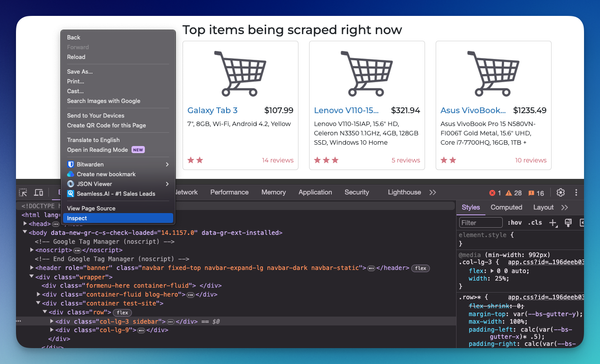The image size is (600, 364).
Task: Open DevTools settings gear
Action: (x=561, y=193)
